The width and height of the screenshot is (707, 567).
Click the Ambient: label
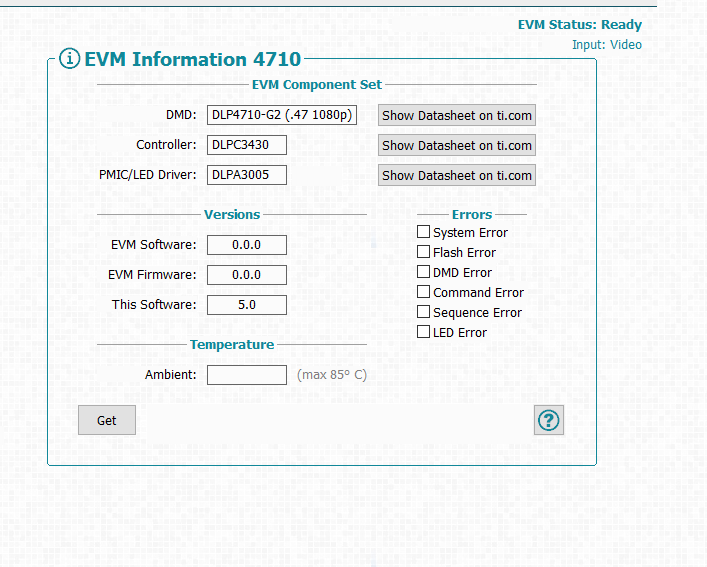point(170,375)
